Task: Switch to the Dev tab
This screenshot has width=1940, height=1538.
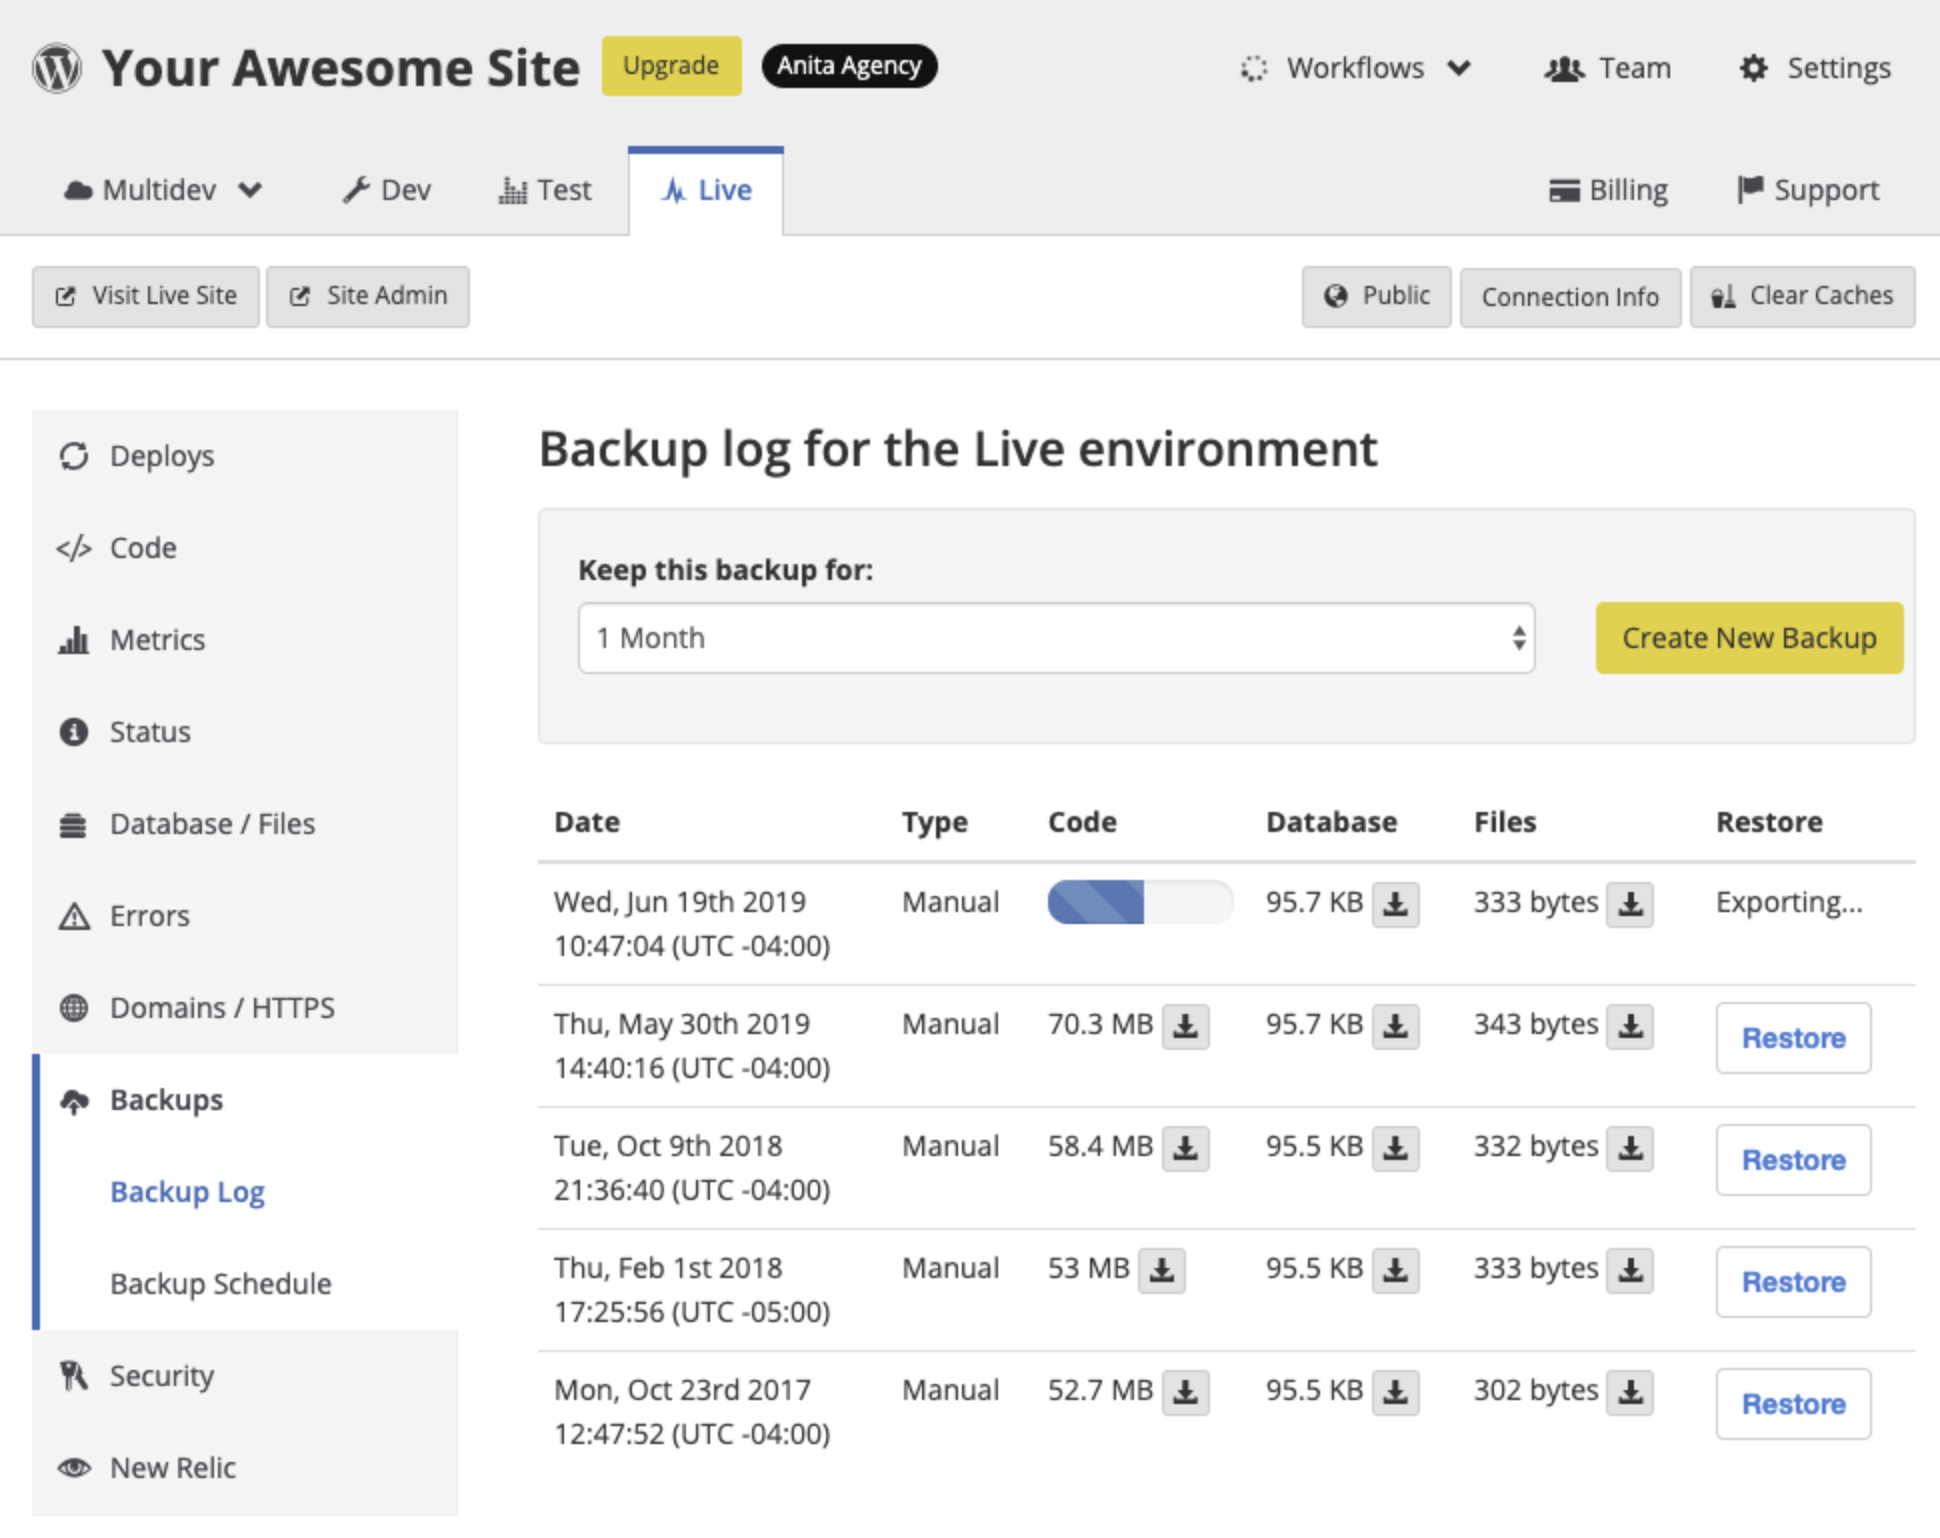Action: tap(389, 190)
